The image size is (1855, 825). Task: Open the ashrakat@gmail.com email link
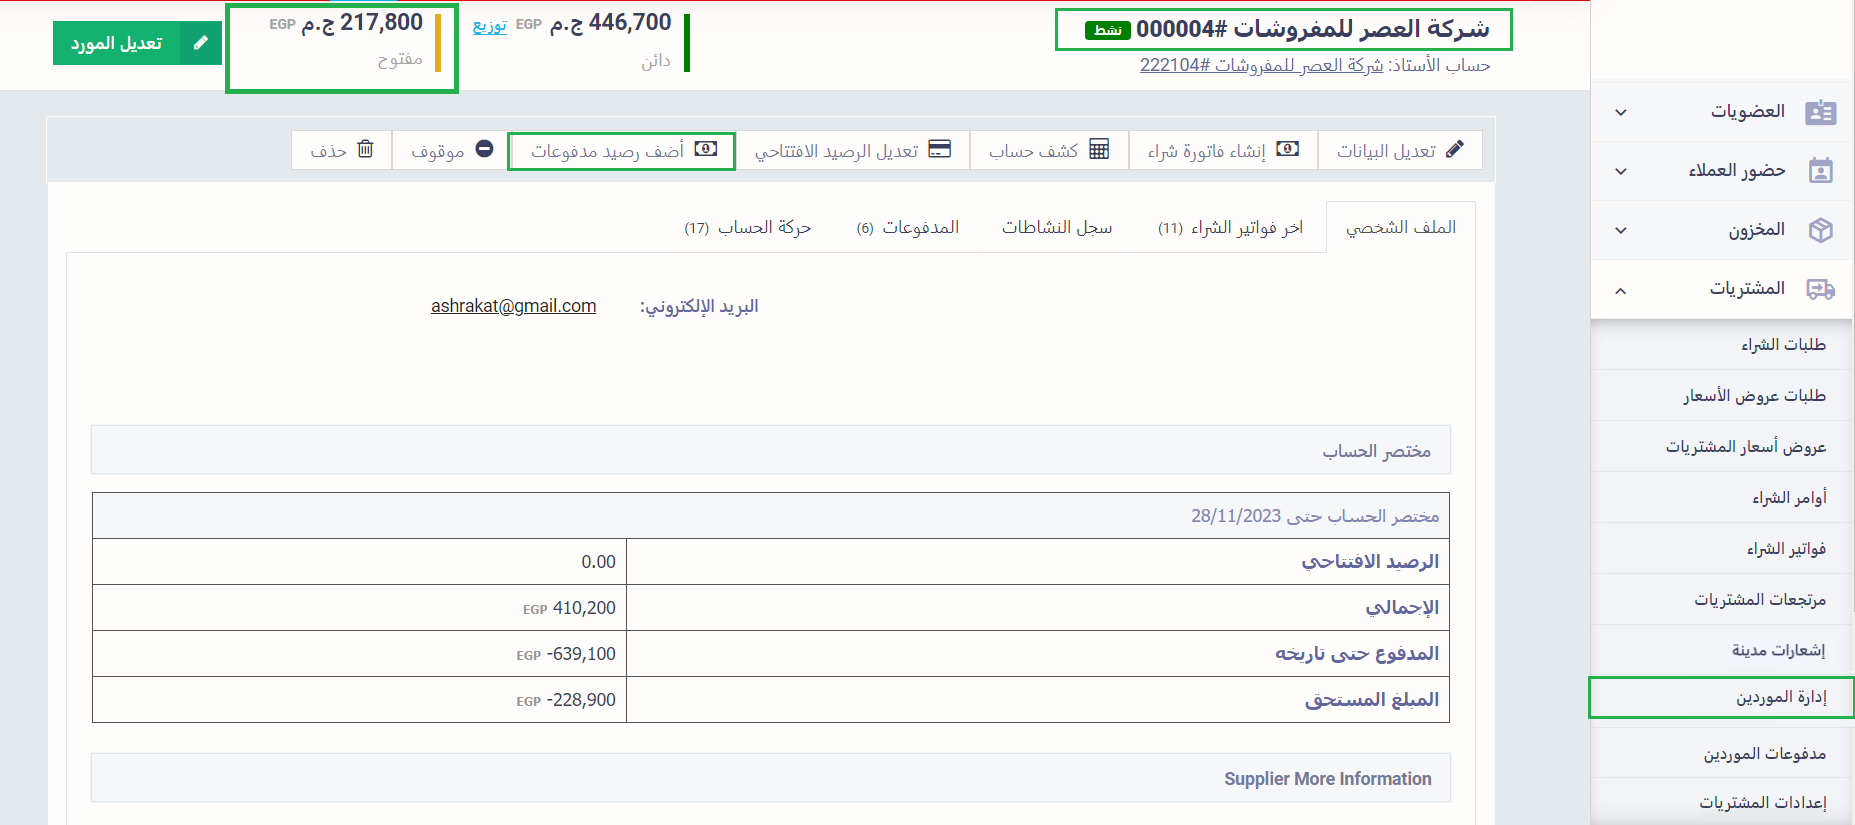click(513, 306)
